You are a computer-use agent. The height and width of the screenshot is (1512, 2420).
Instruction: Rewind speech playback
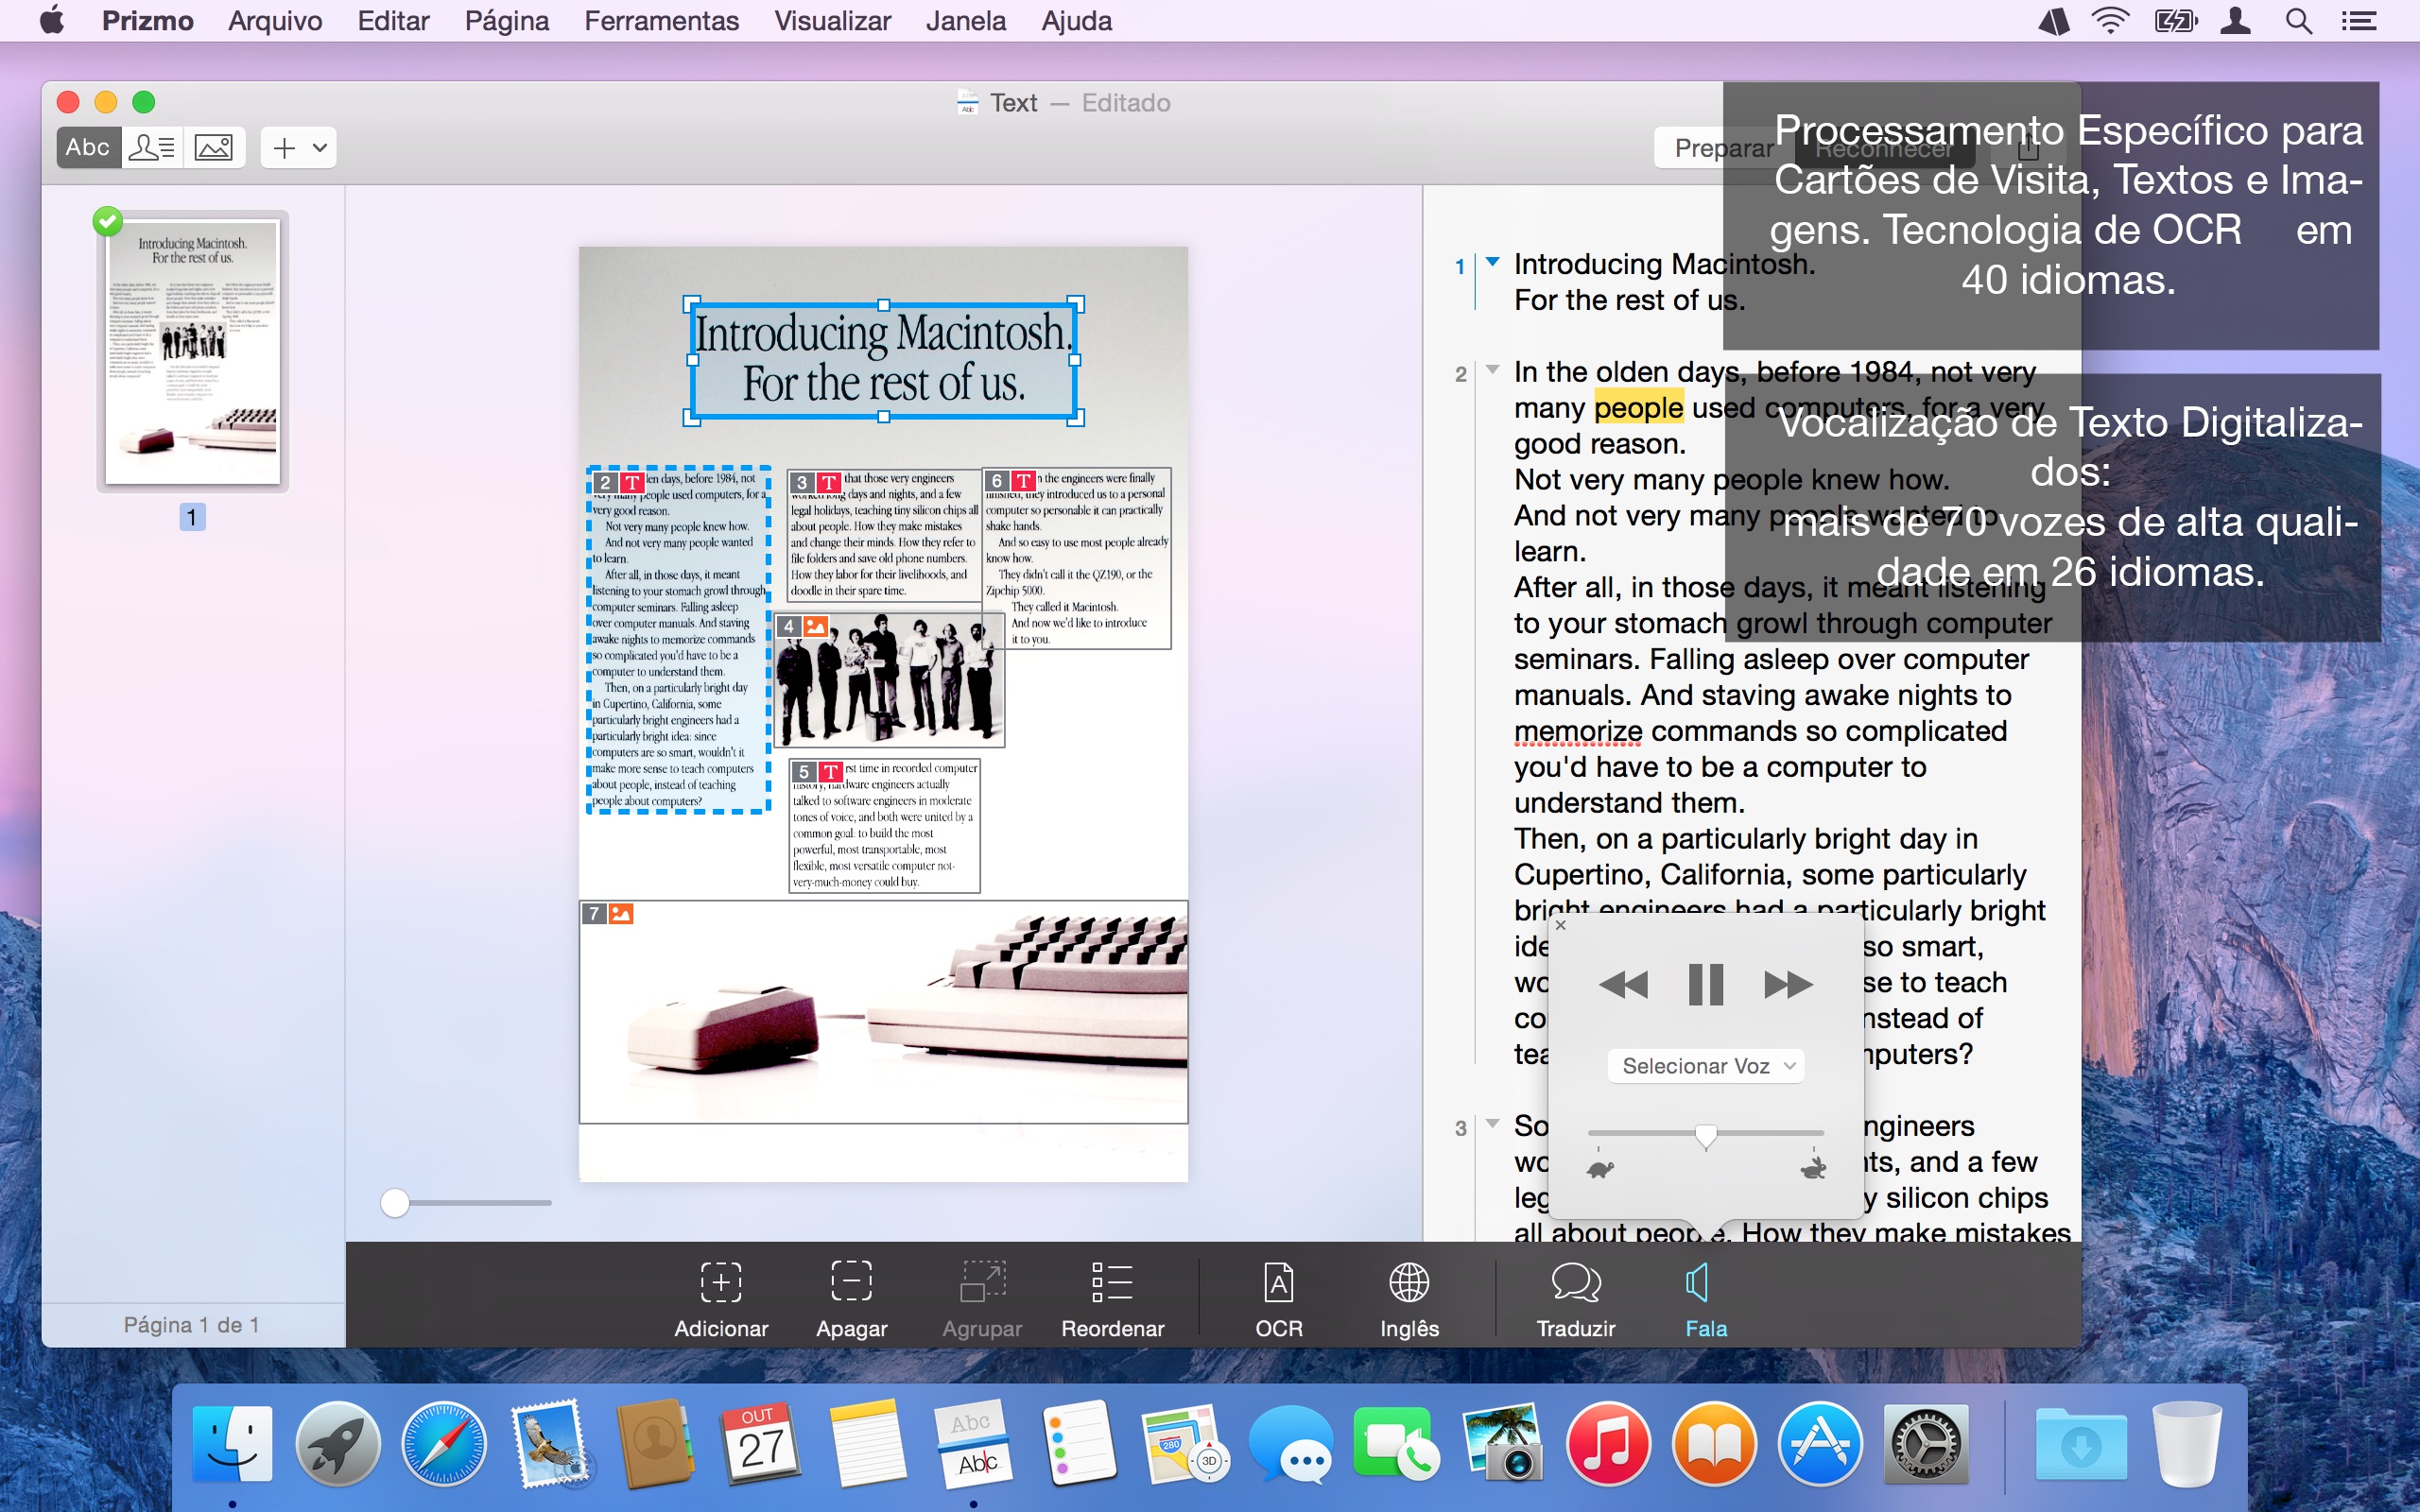tap(1623, 985)
